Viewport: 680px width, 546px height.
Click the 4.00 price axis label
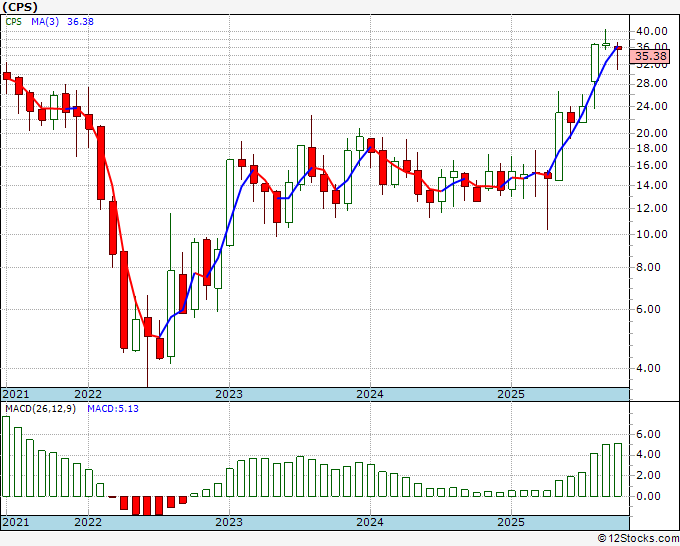click(x=654, y=368)
